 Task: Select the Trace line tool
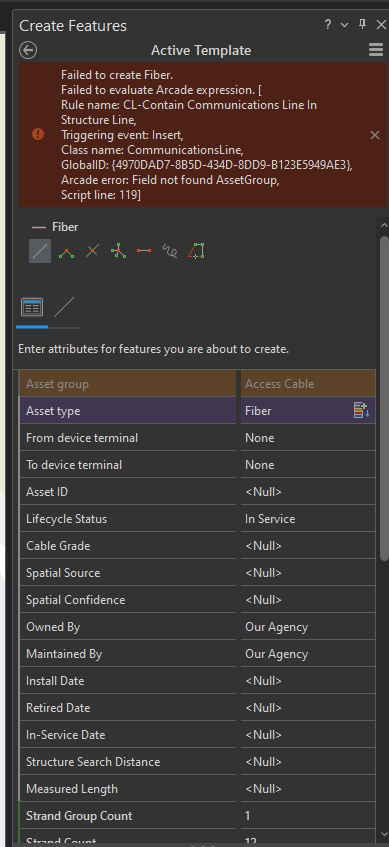tap(196, 251)
